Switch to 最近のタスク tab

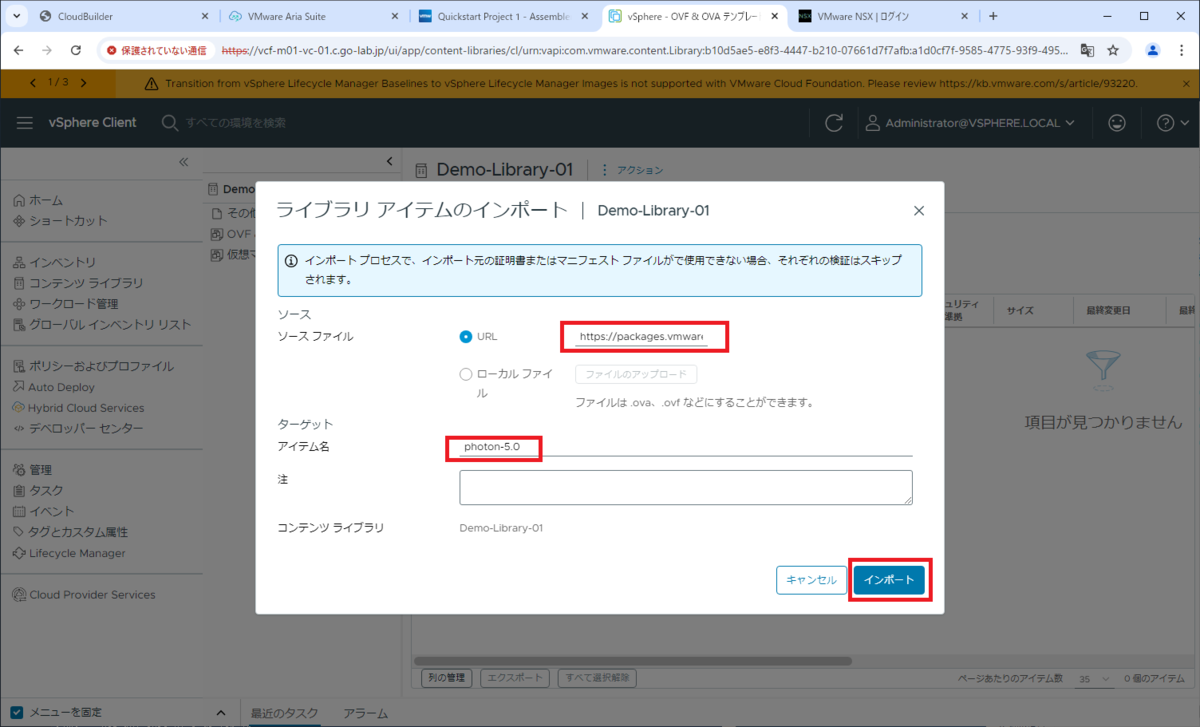coord(284,713)
